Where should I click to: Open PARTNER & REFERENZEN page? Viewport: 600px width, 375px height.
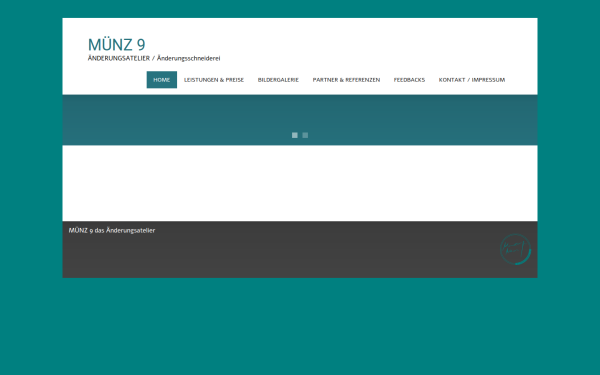tap(346, 80)
